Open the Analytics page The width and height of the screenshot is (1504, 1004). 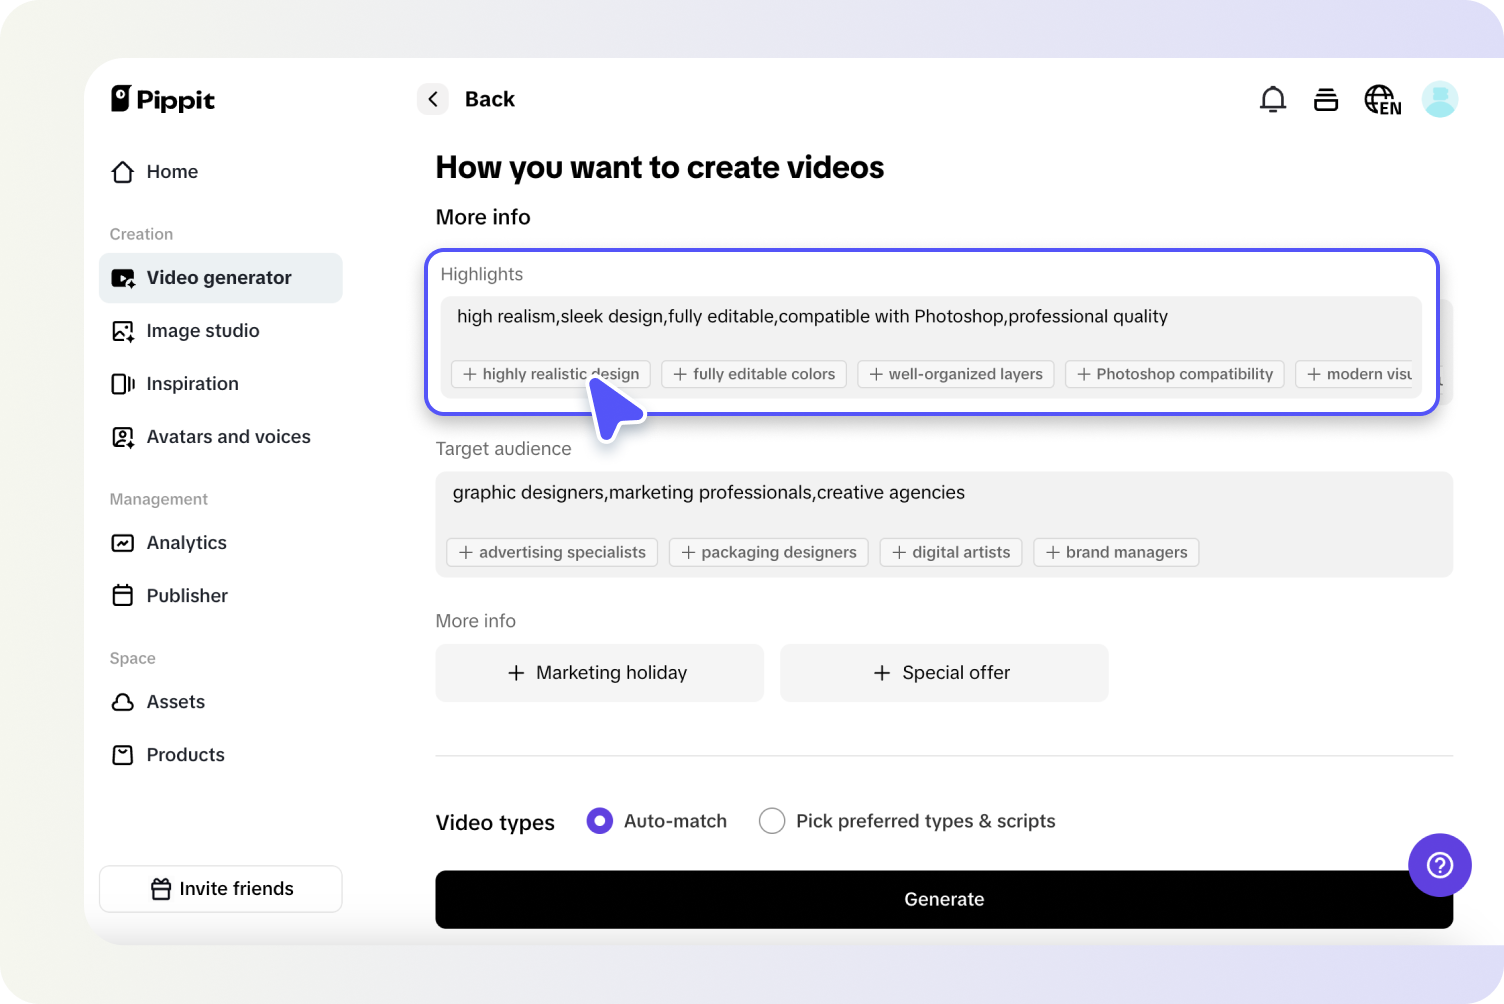186,543
